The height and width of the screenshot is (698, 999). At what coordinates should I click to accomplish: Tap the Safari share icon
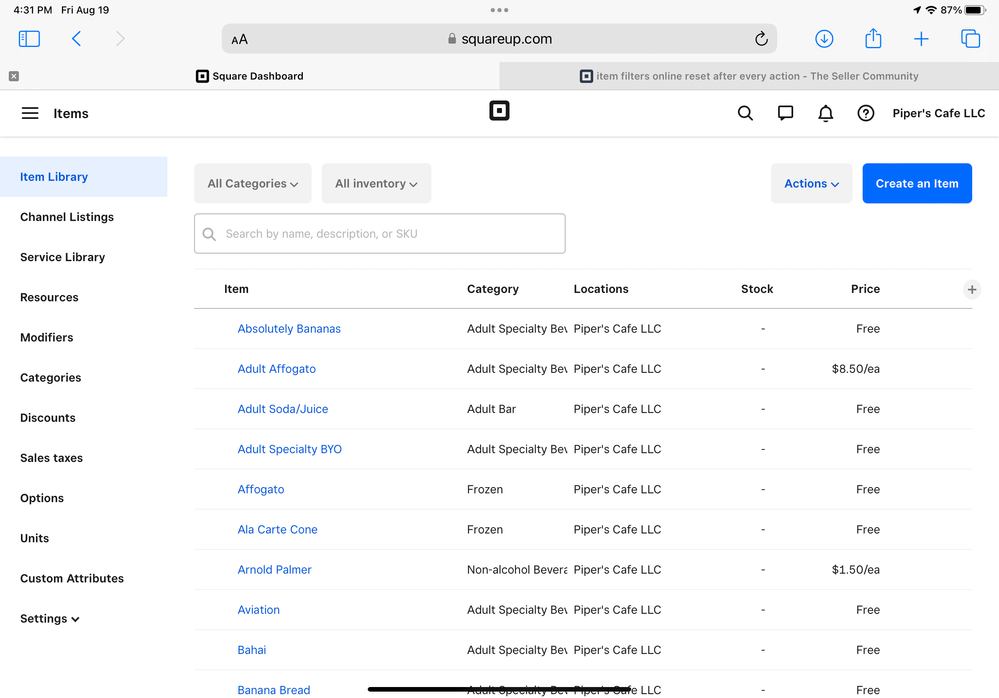(873, 39)
